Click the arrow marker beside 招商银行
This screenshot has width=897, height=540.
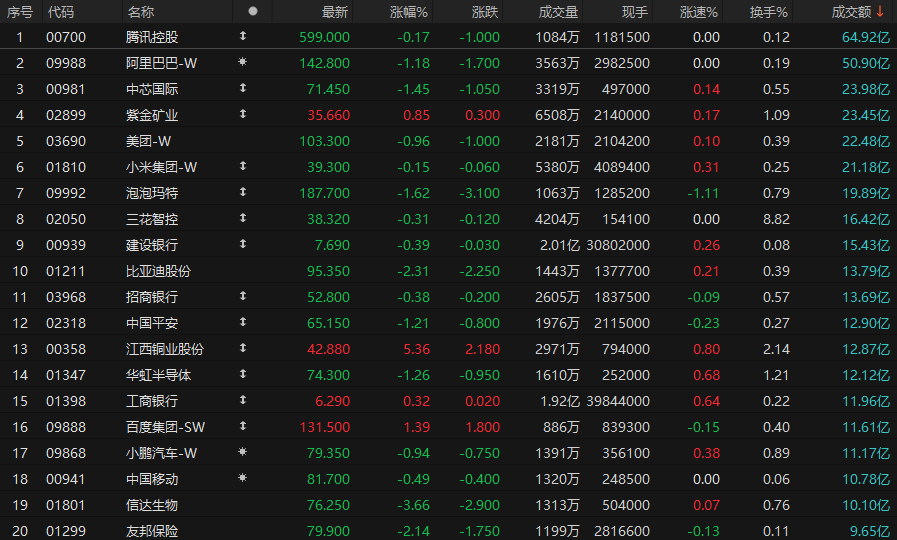[x=243, y=296]
